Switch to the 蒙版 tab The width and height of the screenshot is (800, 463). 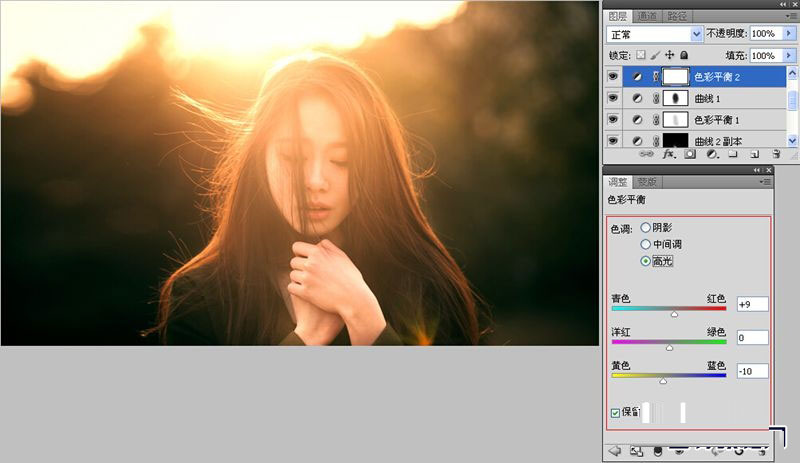pos(647,182)
